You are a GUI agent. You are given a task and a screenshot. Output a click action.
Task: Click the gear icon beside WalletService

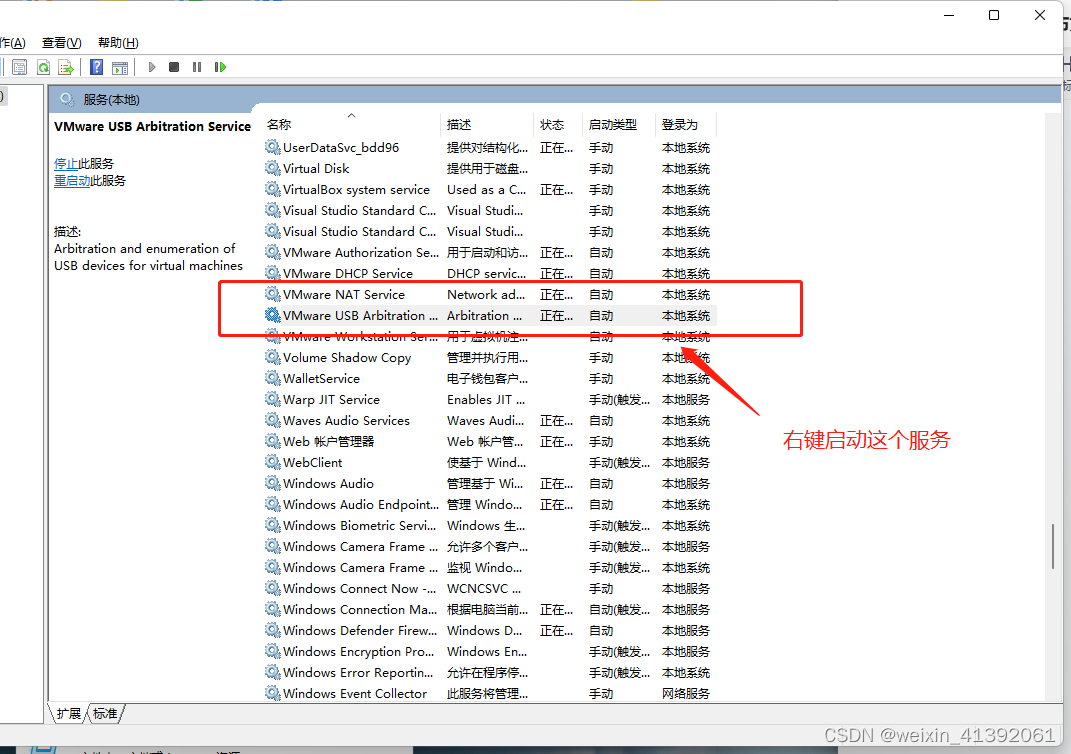tap(273, 378)
